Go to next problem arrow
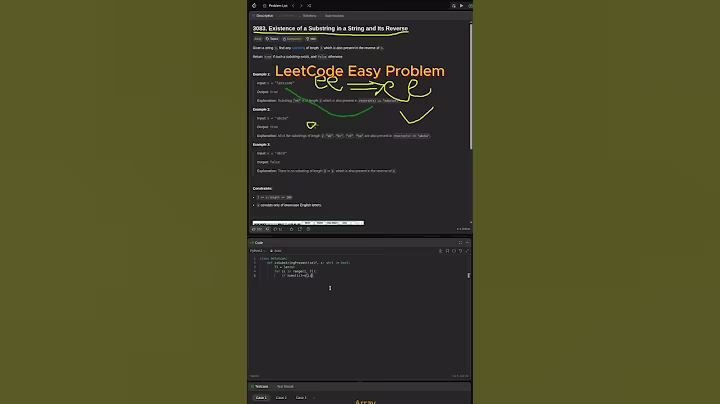This screenshot has height=404, width=720. pos(301,6)
